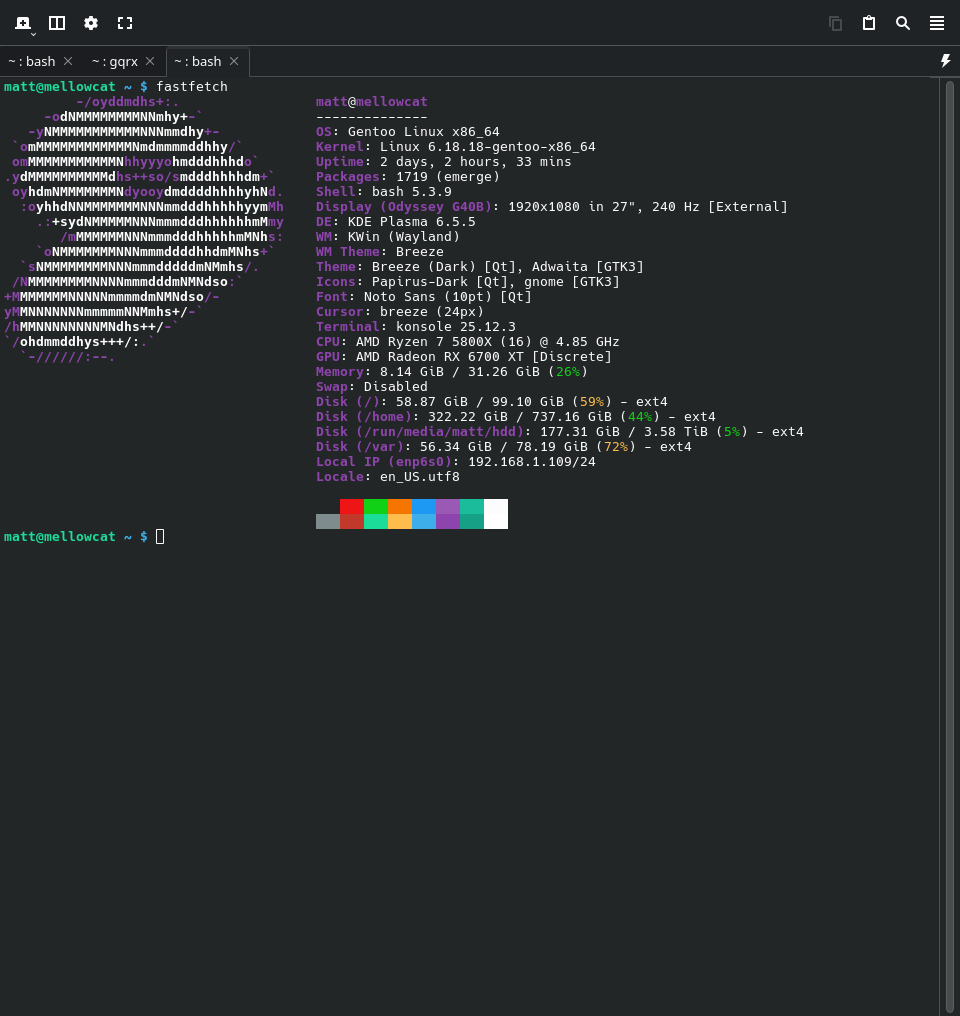Image resolution: width=960 pixels, height=1016 pixels.
Task: Click the 'Disk (/home)' 44% line
Action: pyautogui.click(x=516, y=417)
